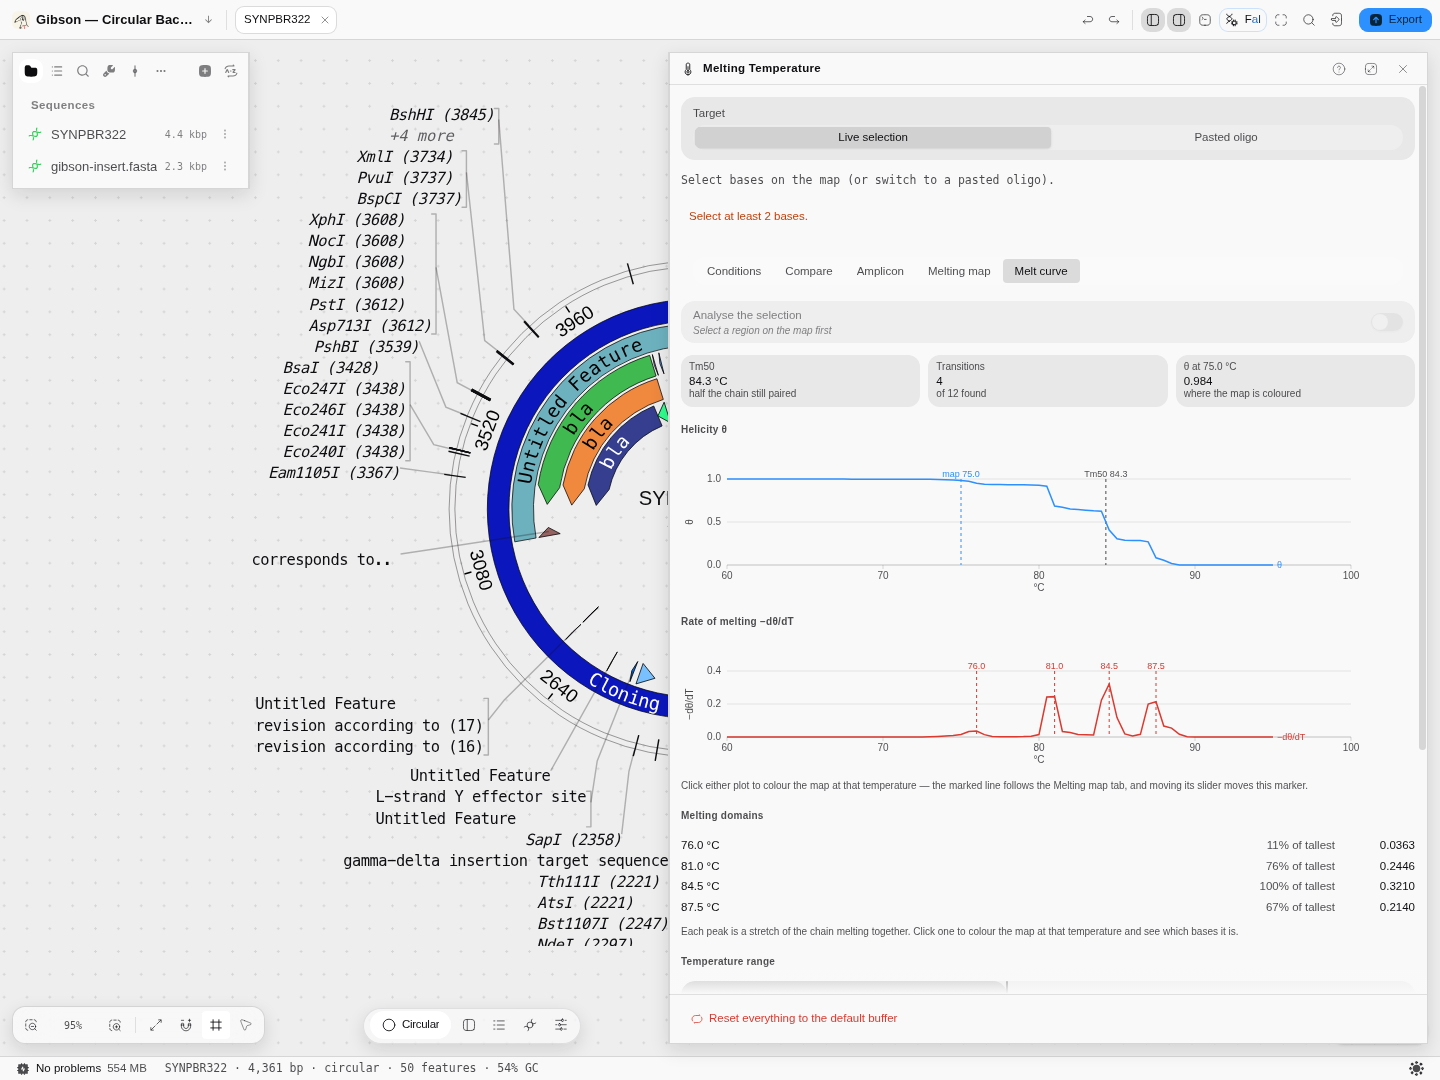Open the gibson-insert.fasta sequence
Viewport: 1440px width, 1080px height.
click(104, 167)
